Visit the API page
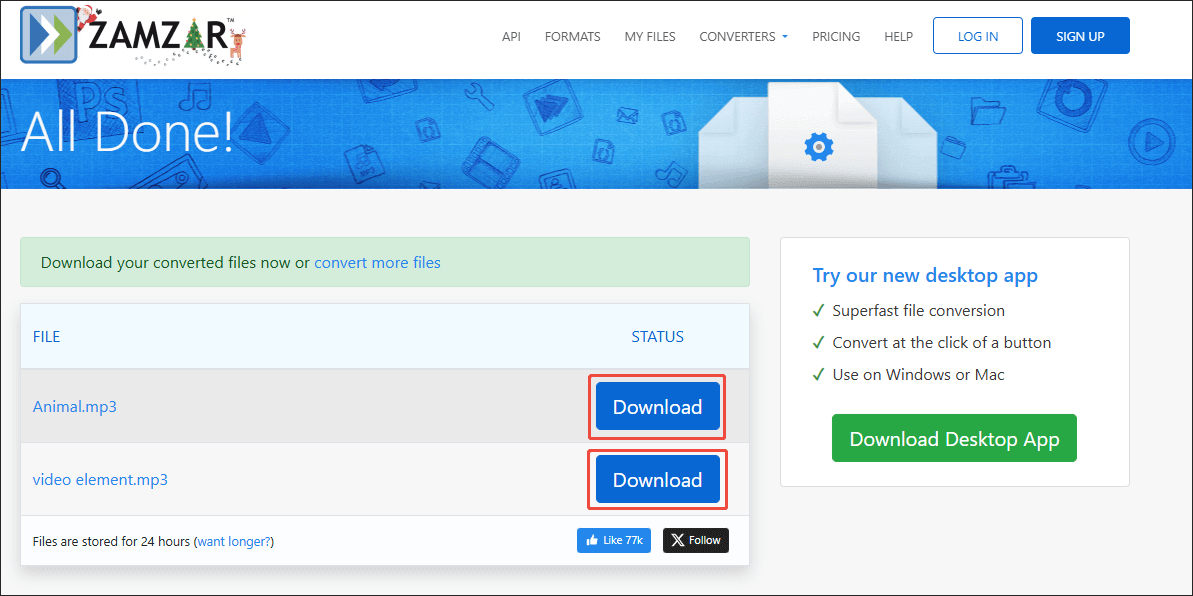The image size is (1193, 596). [511, 36]
